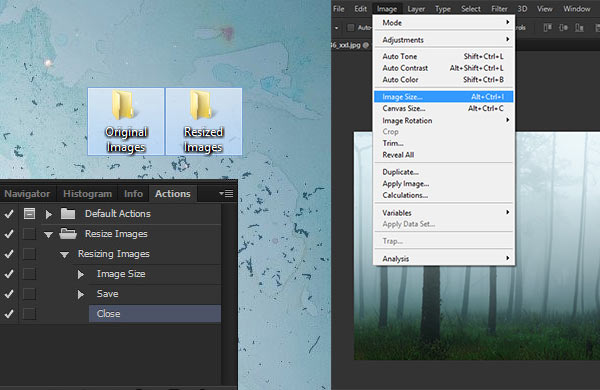Open the Actions panel flyout menu
This screenshot has width=600, height=390.
226,194
